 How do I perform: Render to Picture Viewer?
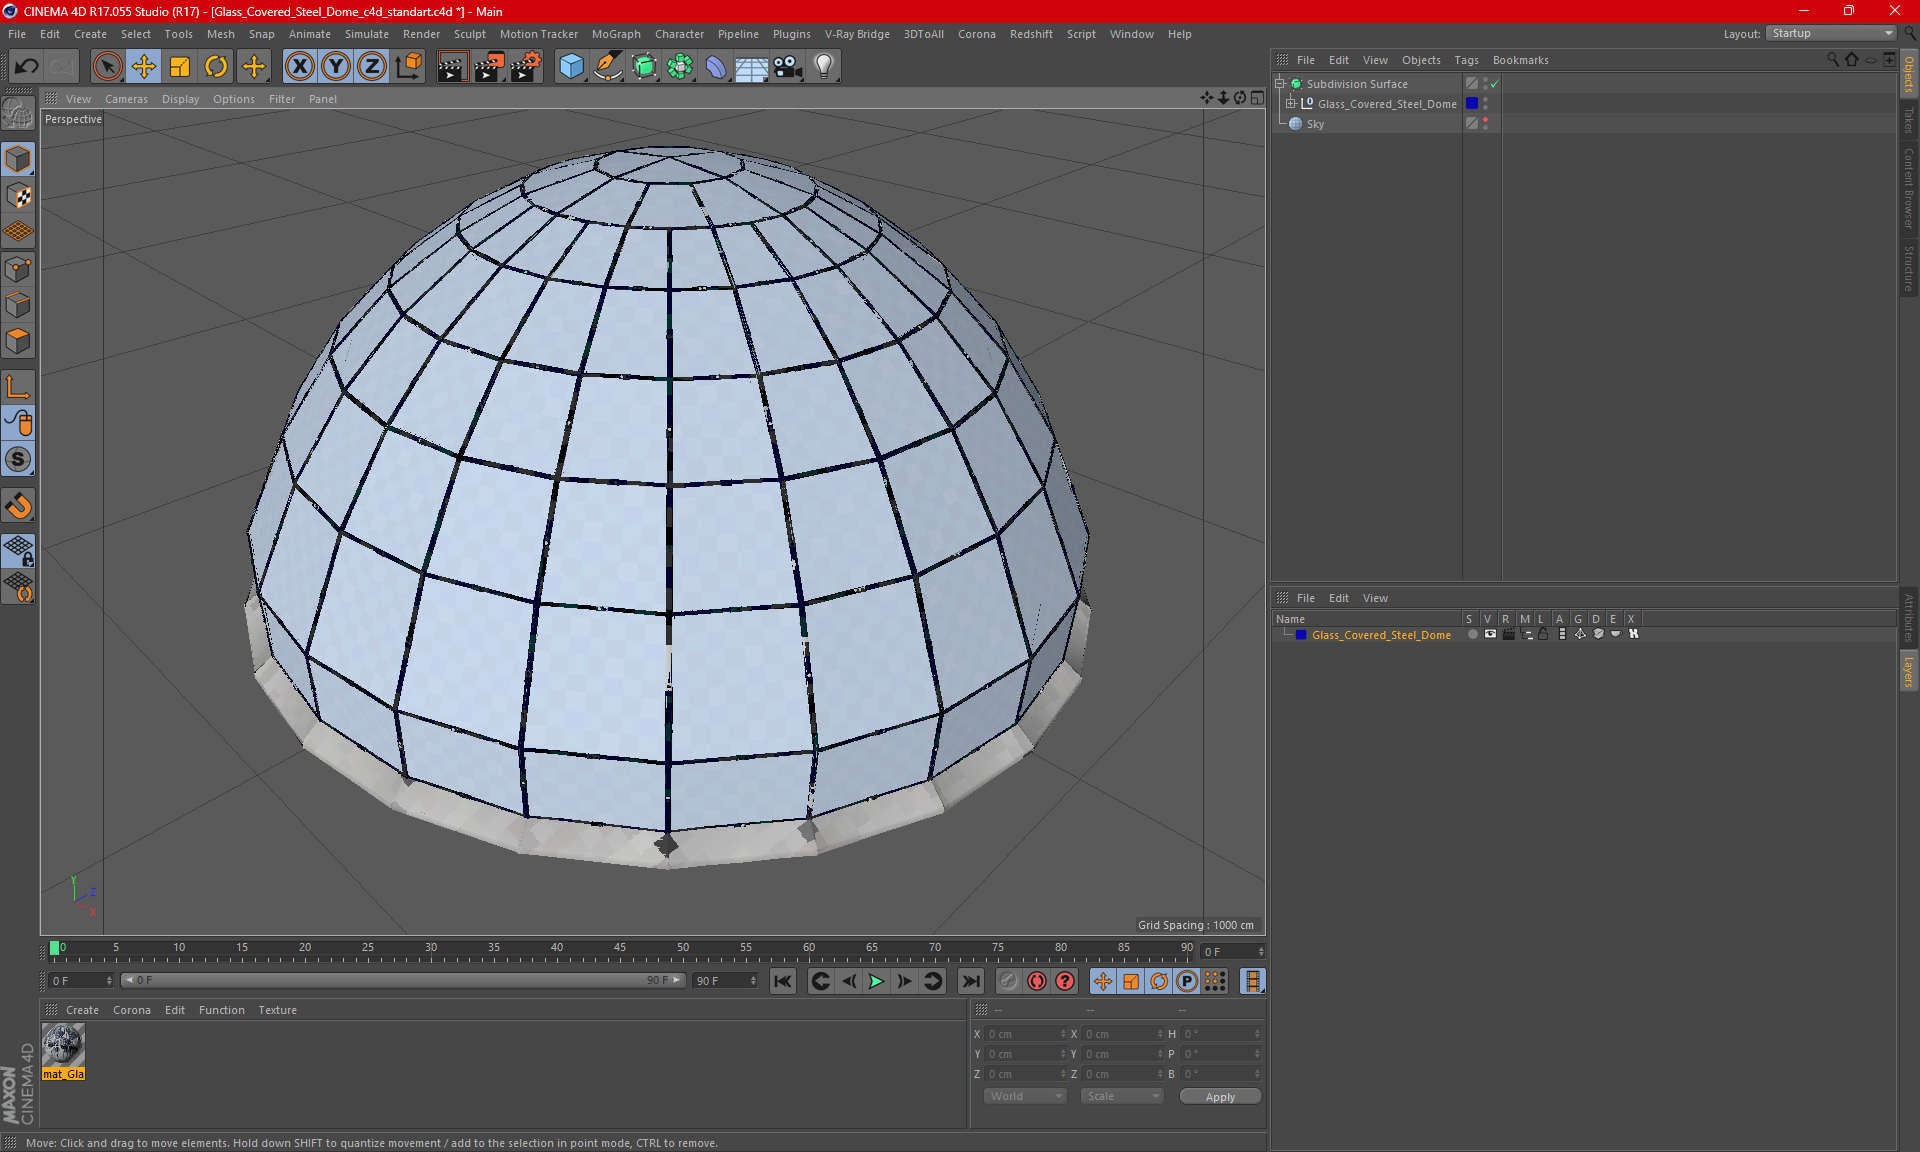pyautogui.click(x=489, y=67)
